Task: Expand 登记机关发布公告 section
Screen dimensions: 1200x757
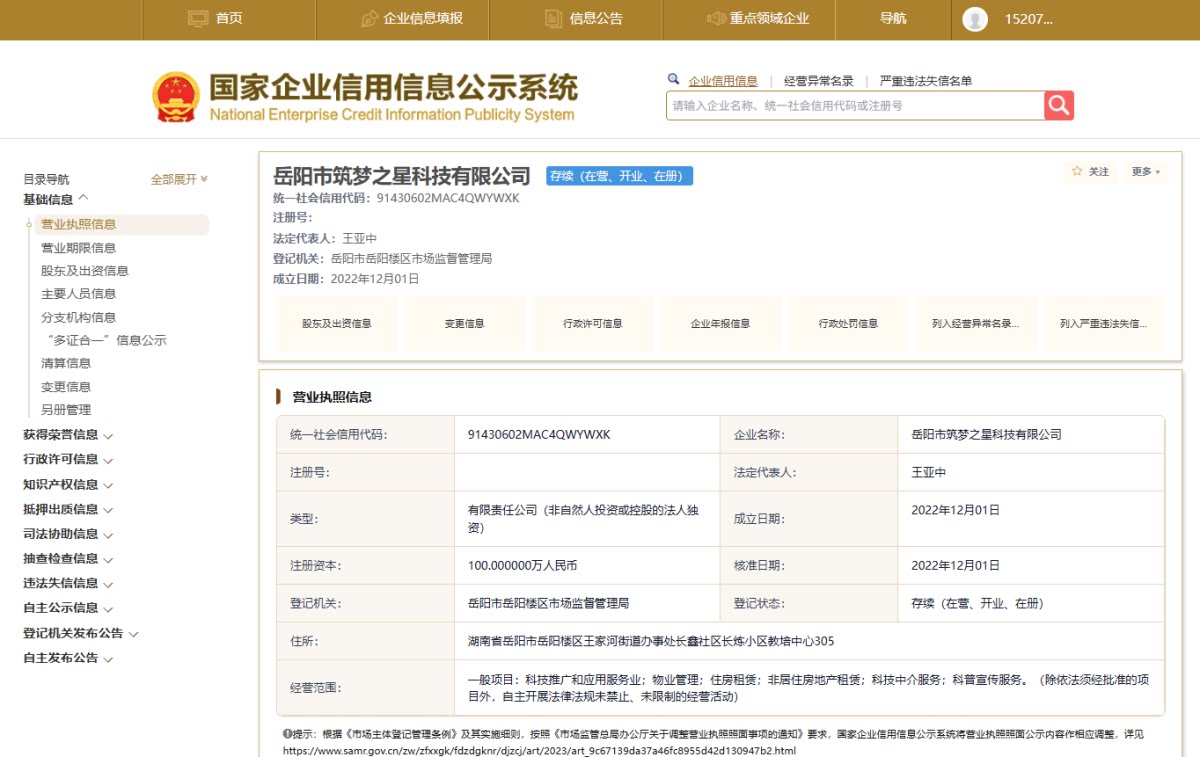Action: point(81,633)
